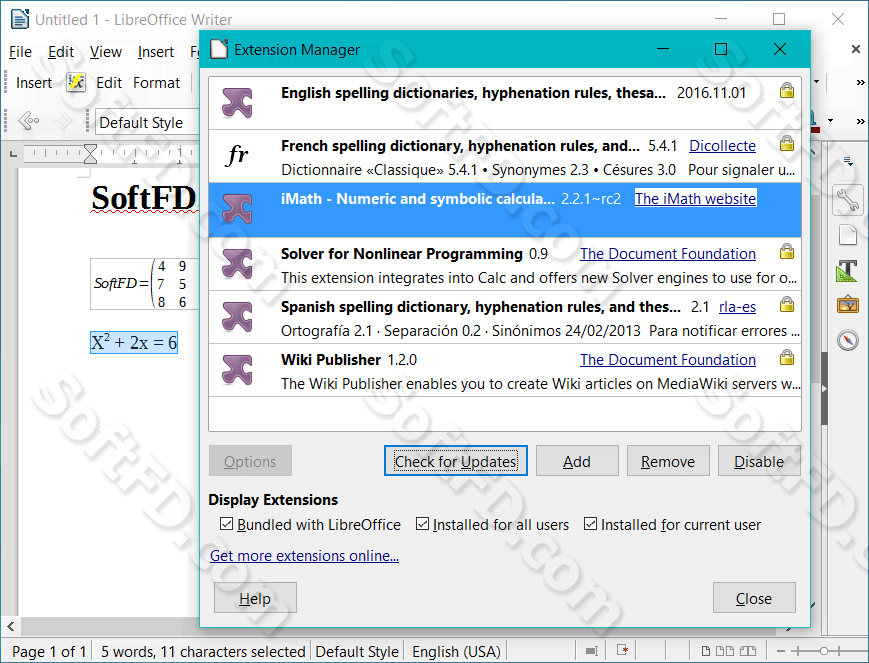Click the zoom slider handle in status bar
Viewport: 869px width, 663px height.
click(x=824, y=651)
